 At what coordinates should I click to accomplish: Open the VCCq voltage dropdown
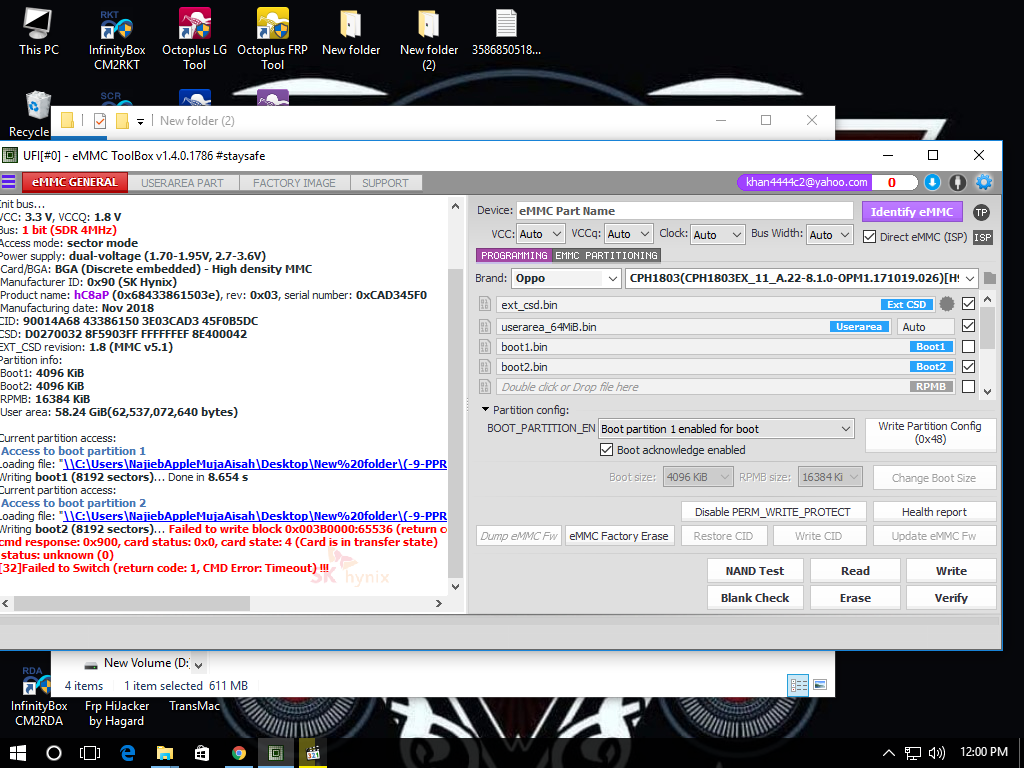[x=628, y=234]
